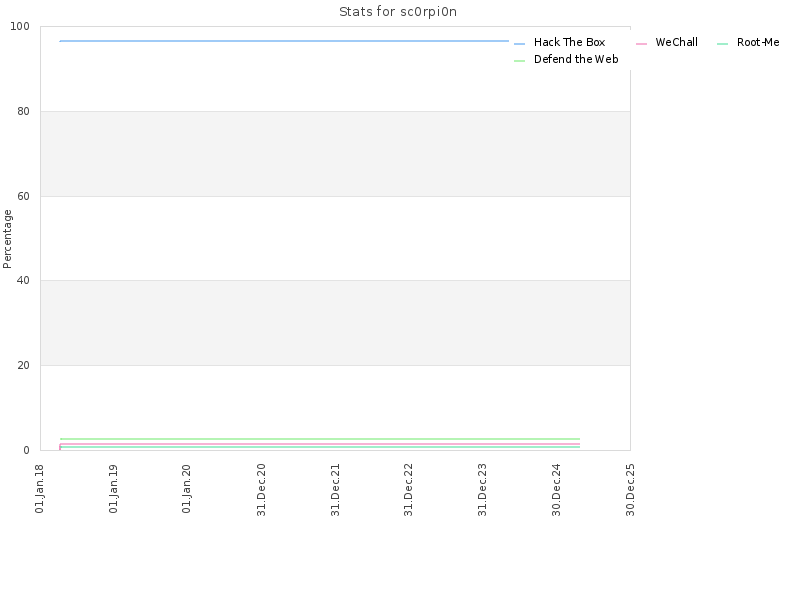Click the y-axis value 80
The height and width of the screenshot is (600, 800).
(x=23, y=111)
